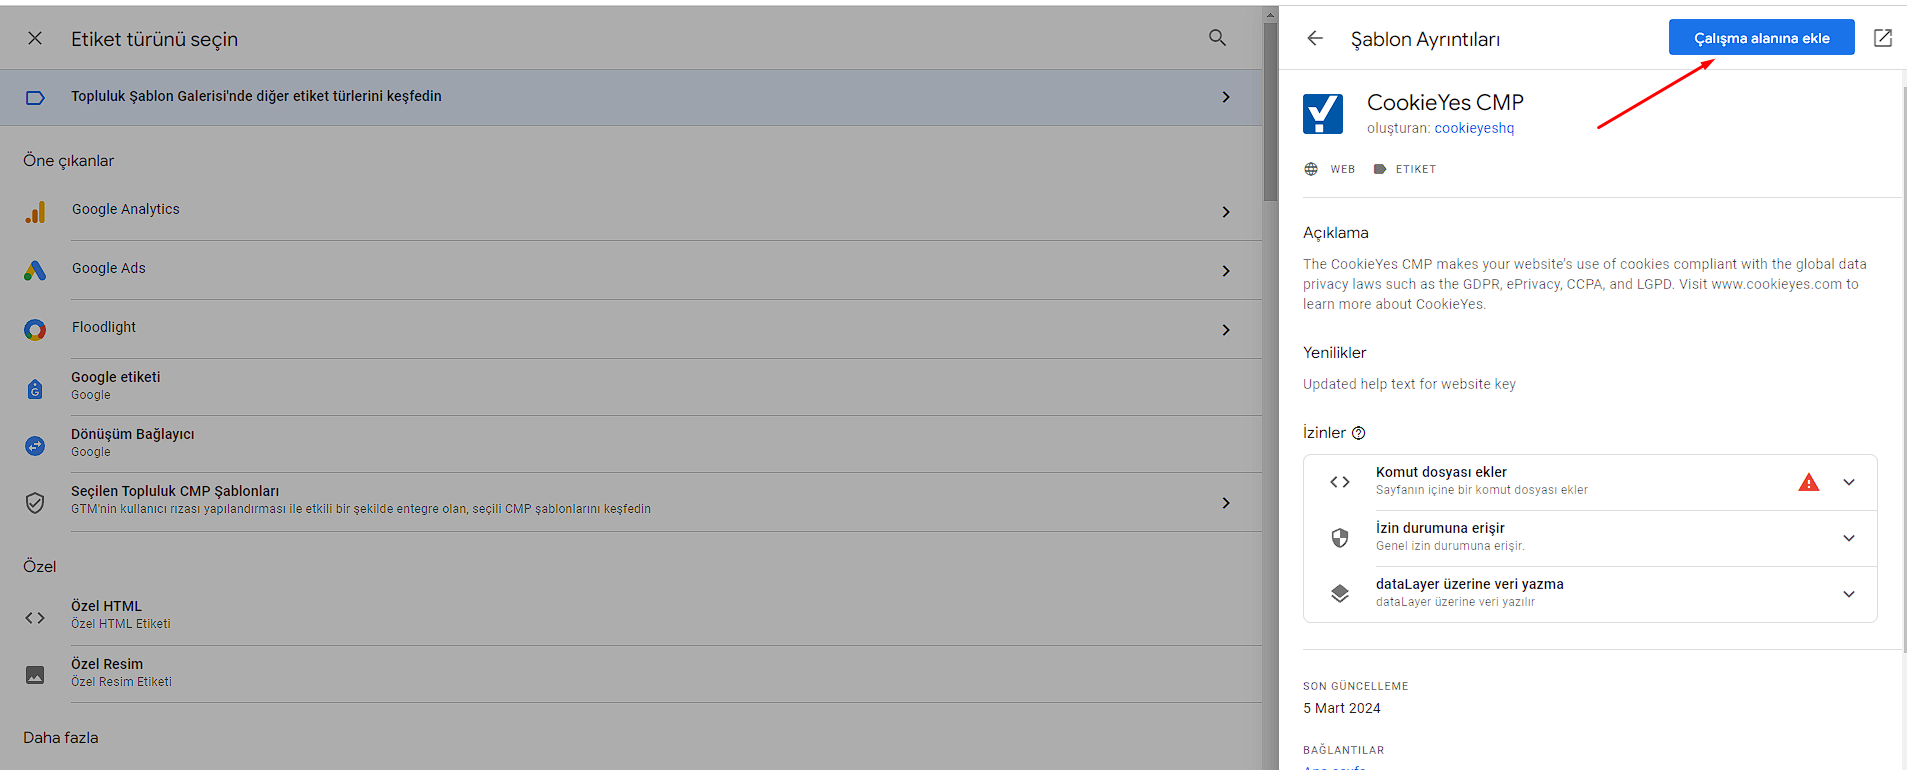Click the tag list vertical scrollbar

point(1270,110)
